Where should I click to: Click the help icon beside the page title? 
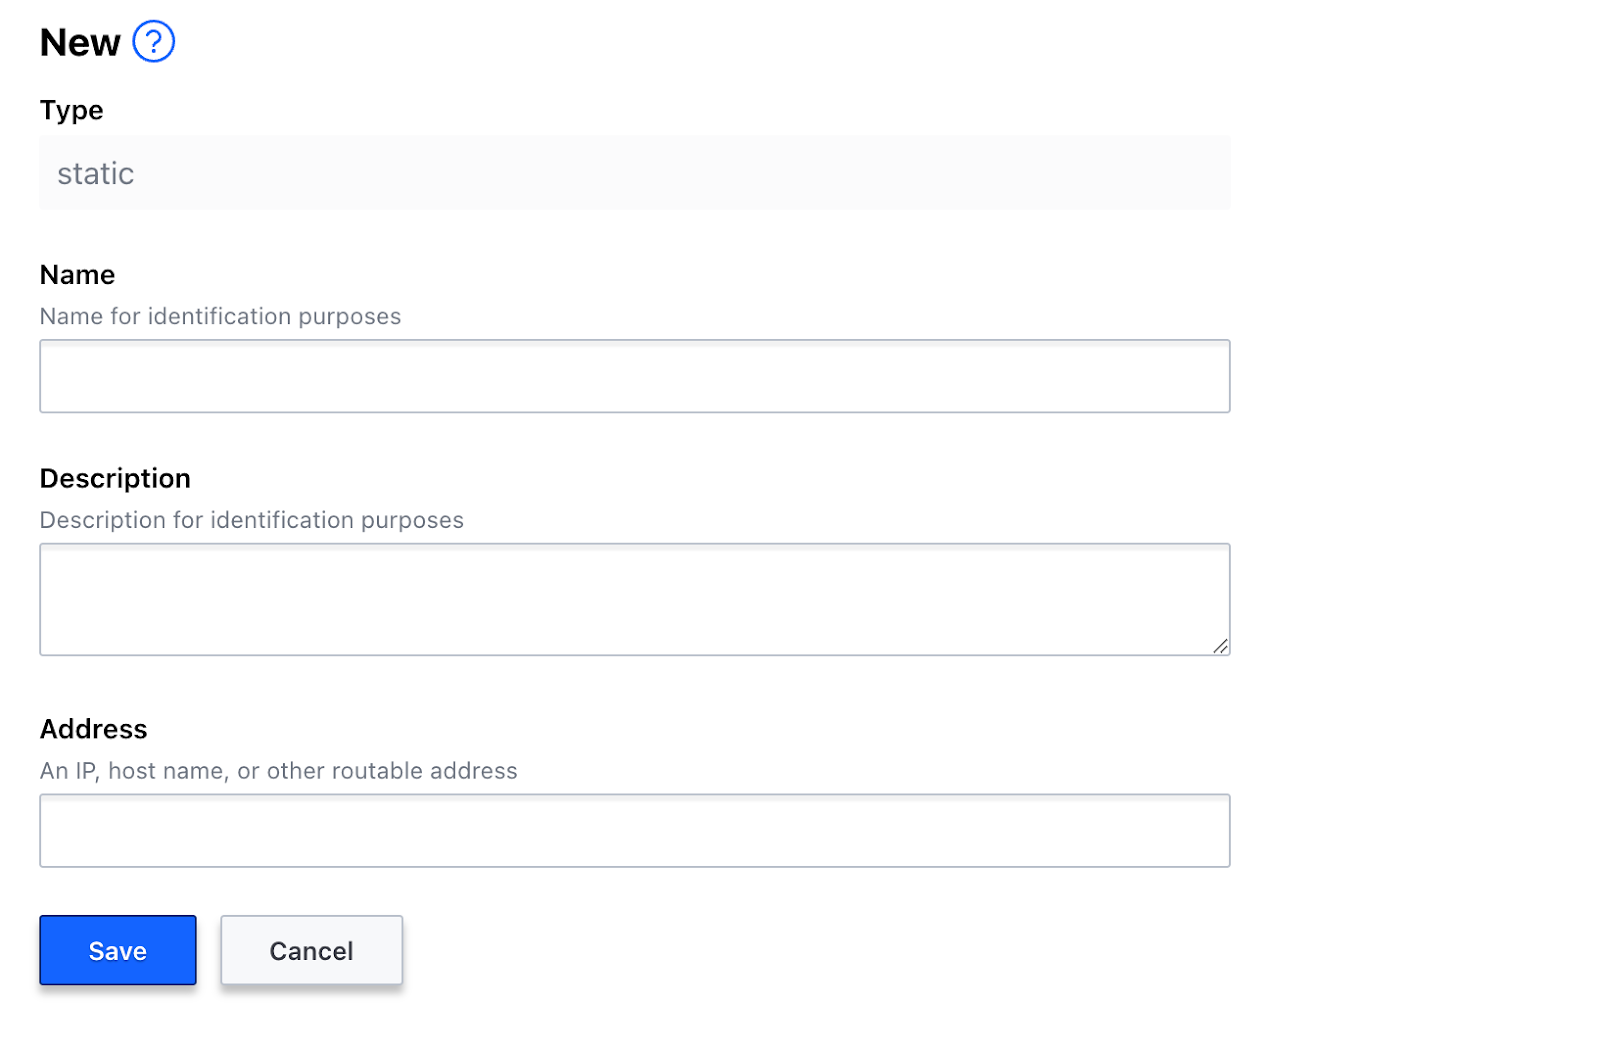tap(154, 42)
